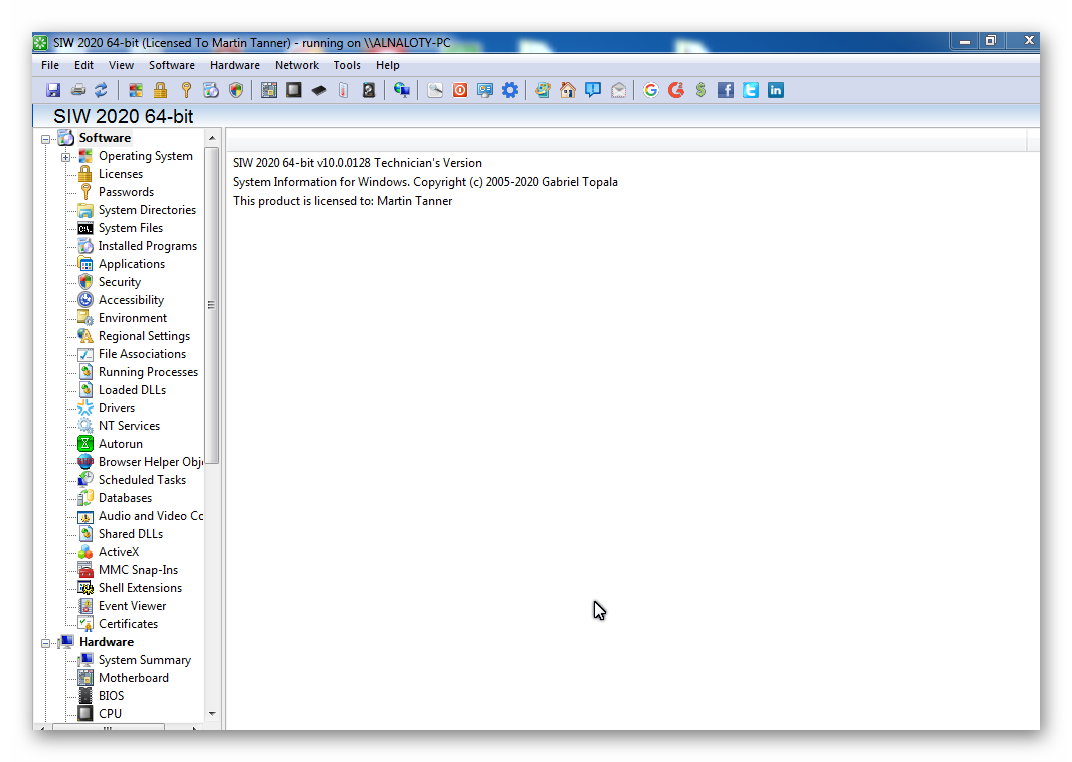Select Autorun in the tree
The width and height of the screenshot is (1072, 762).
[x=120, y=444]
